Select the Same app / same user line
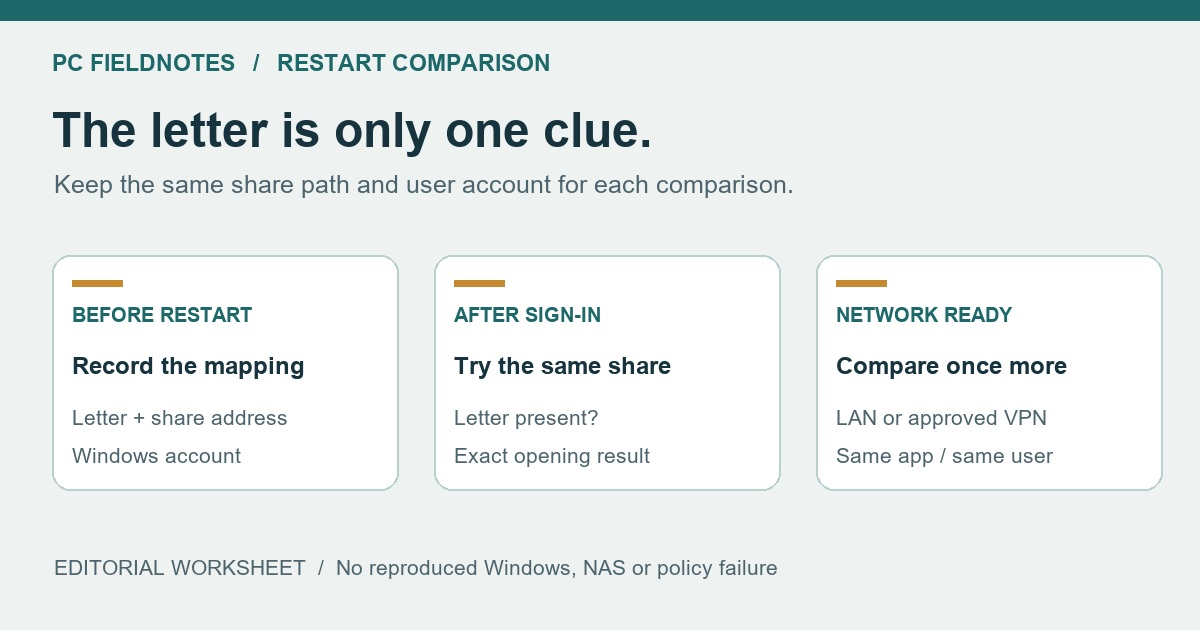This screenshot has width=1200, height=630. (x=944, y=456)
